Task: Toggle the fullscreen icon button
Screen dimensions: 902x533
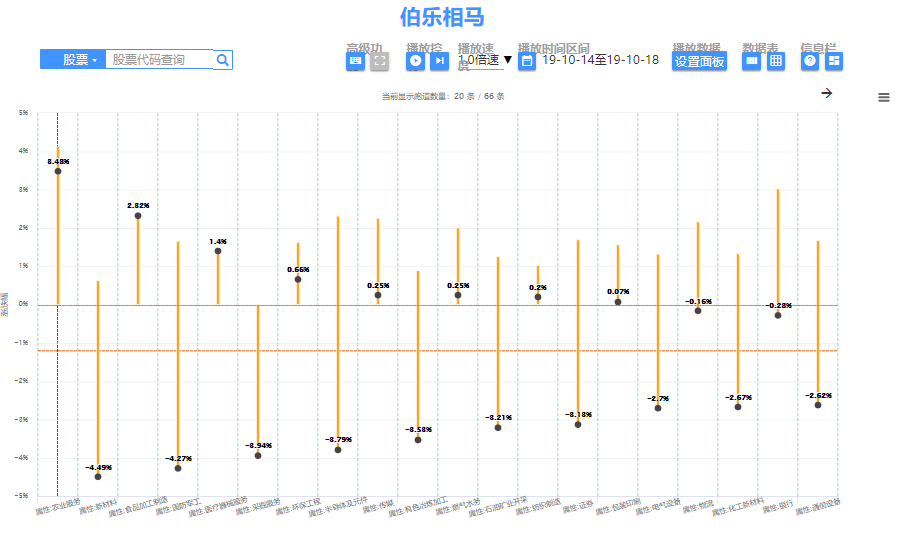Action: pos(380,61)
